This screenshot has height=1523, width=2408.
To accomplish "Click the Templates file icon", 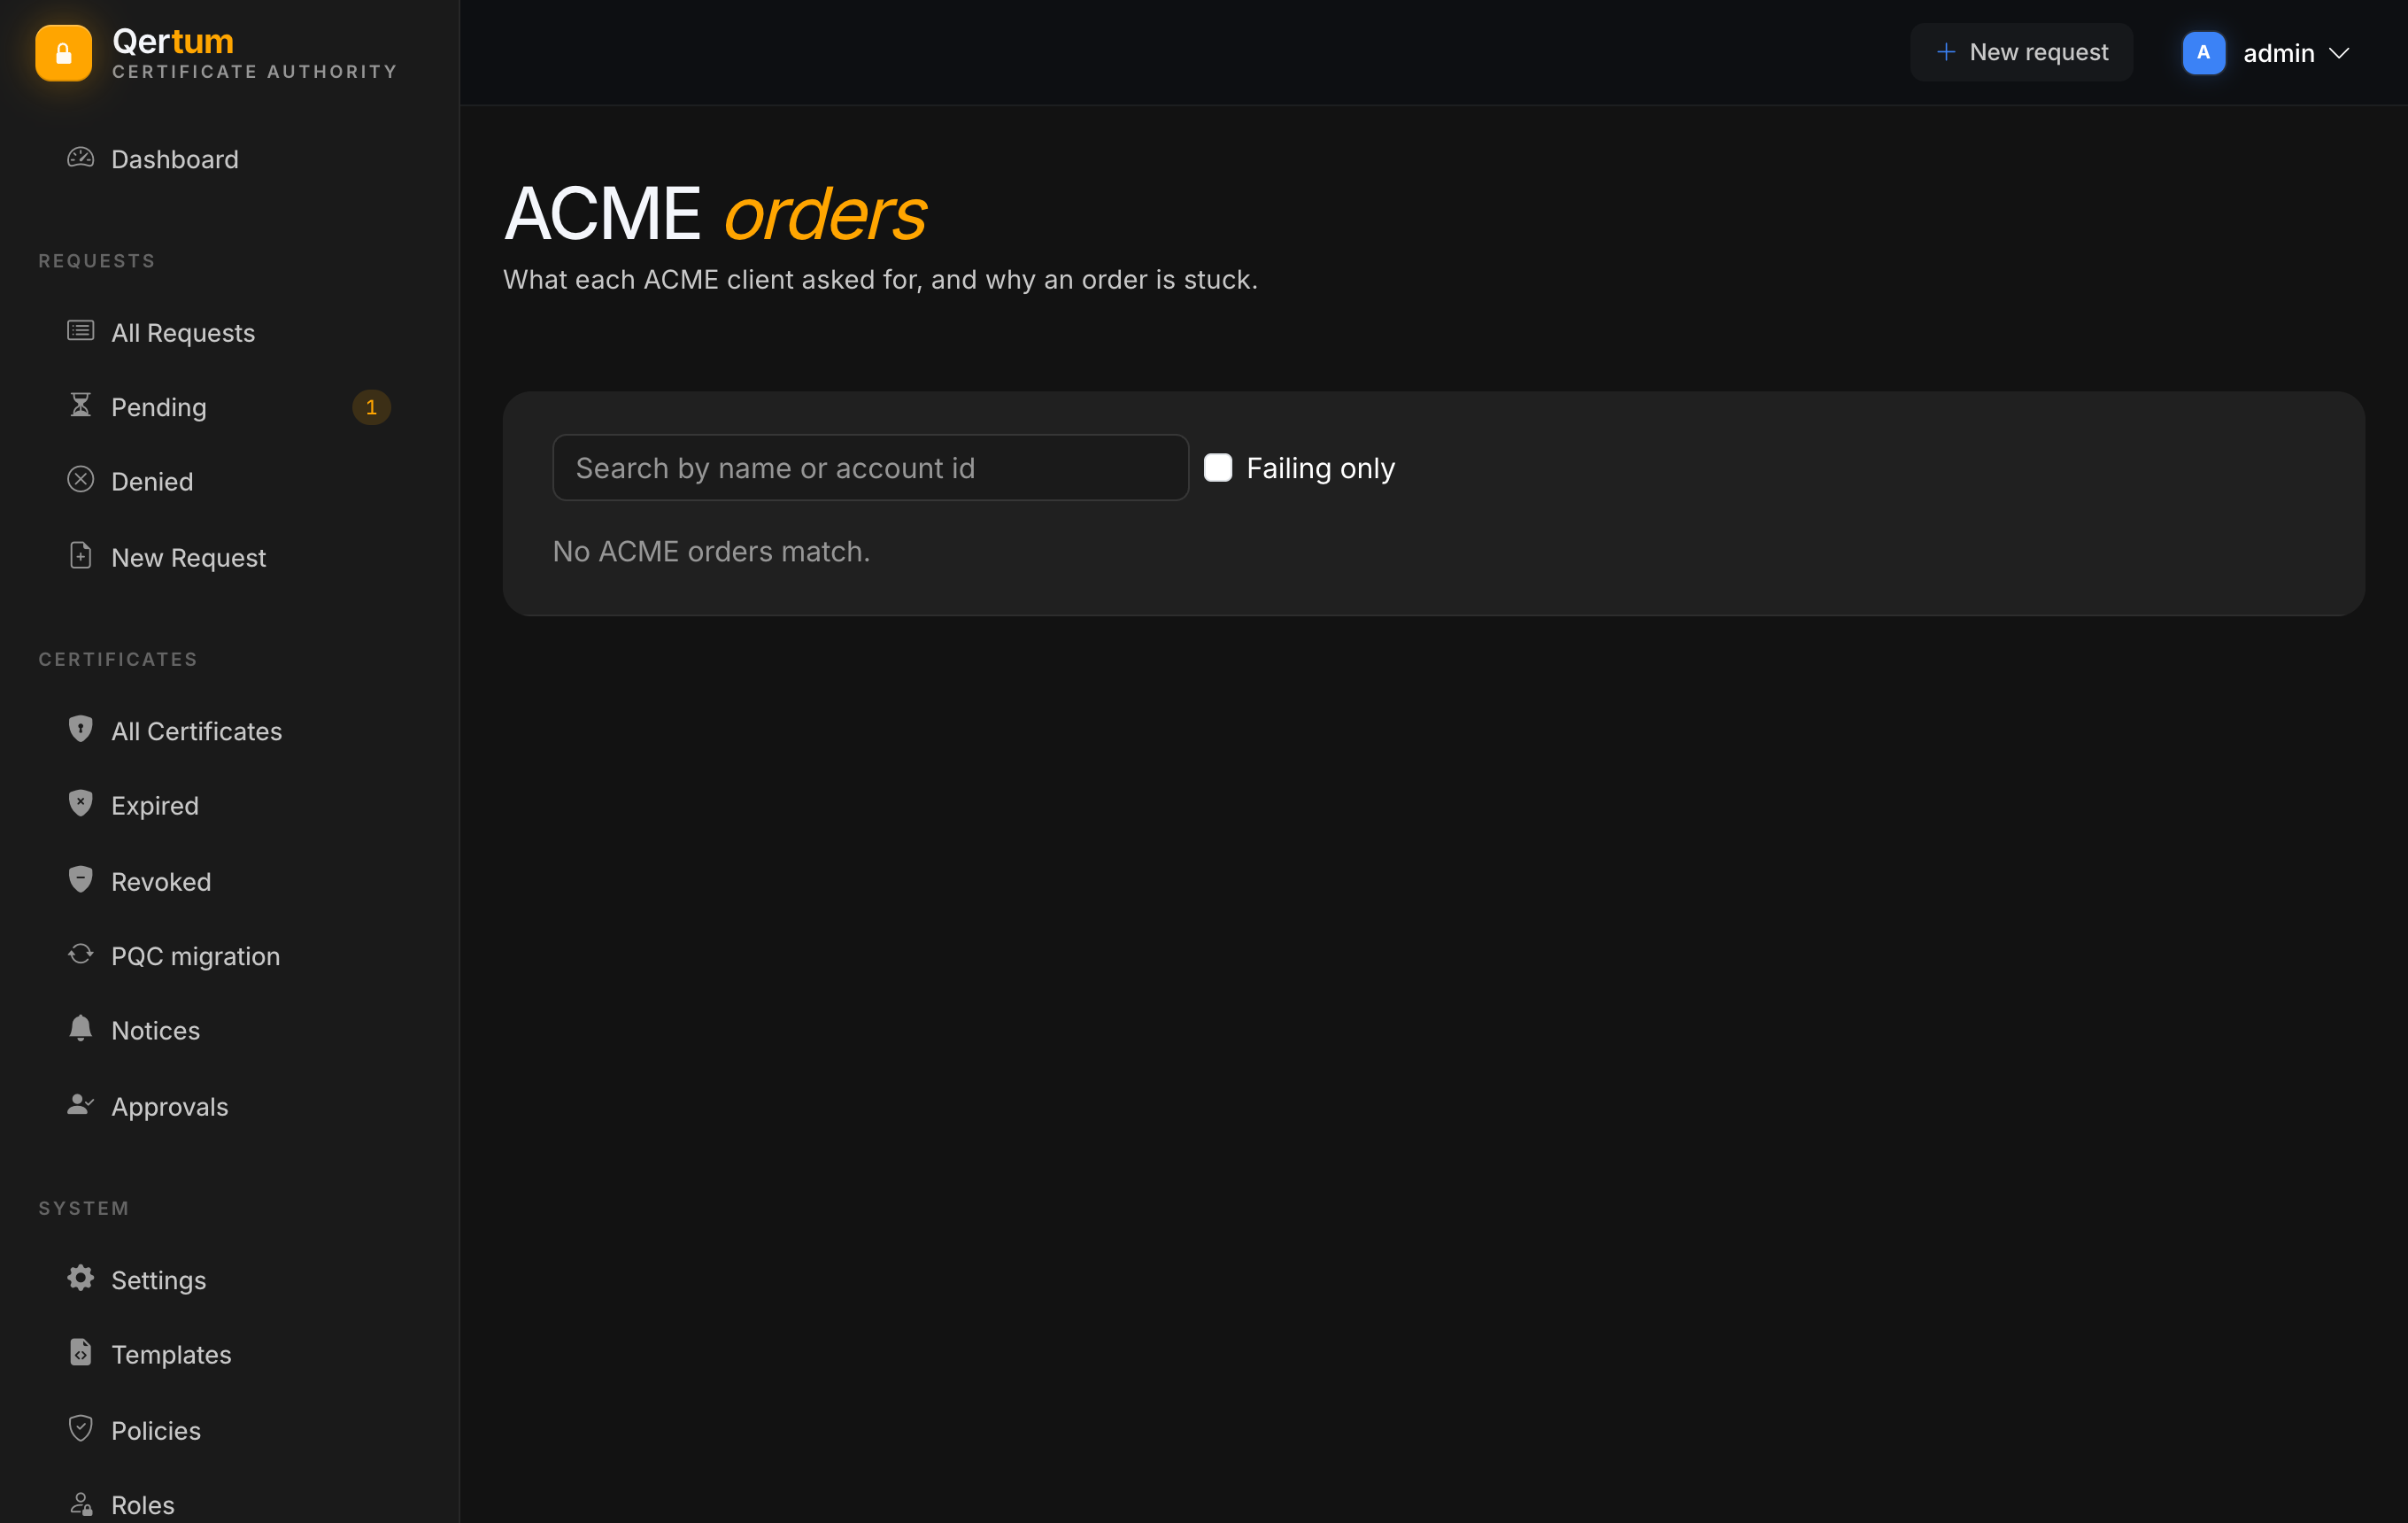I will (x=81, y=1353).
